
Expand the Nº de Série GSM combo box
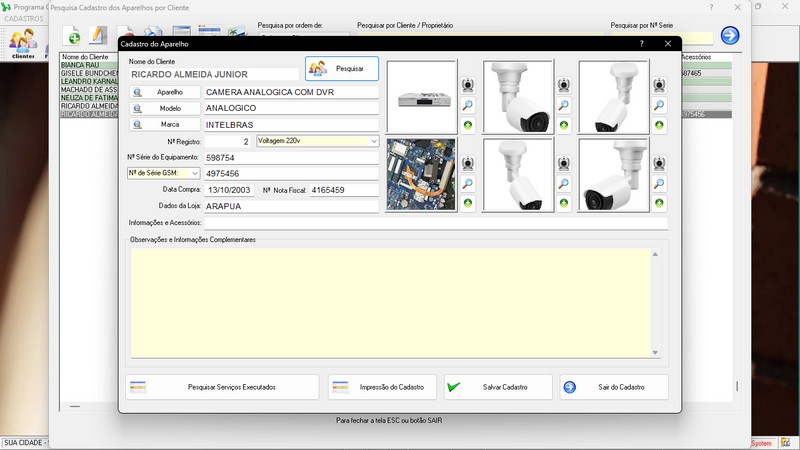(194, 173)
